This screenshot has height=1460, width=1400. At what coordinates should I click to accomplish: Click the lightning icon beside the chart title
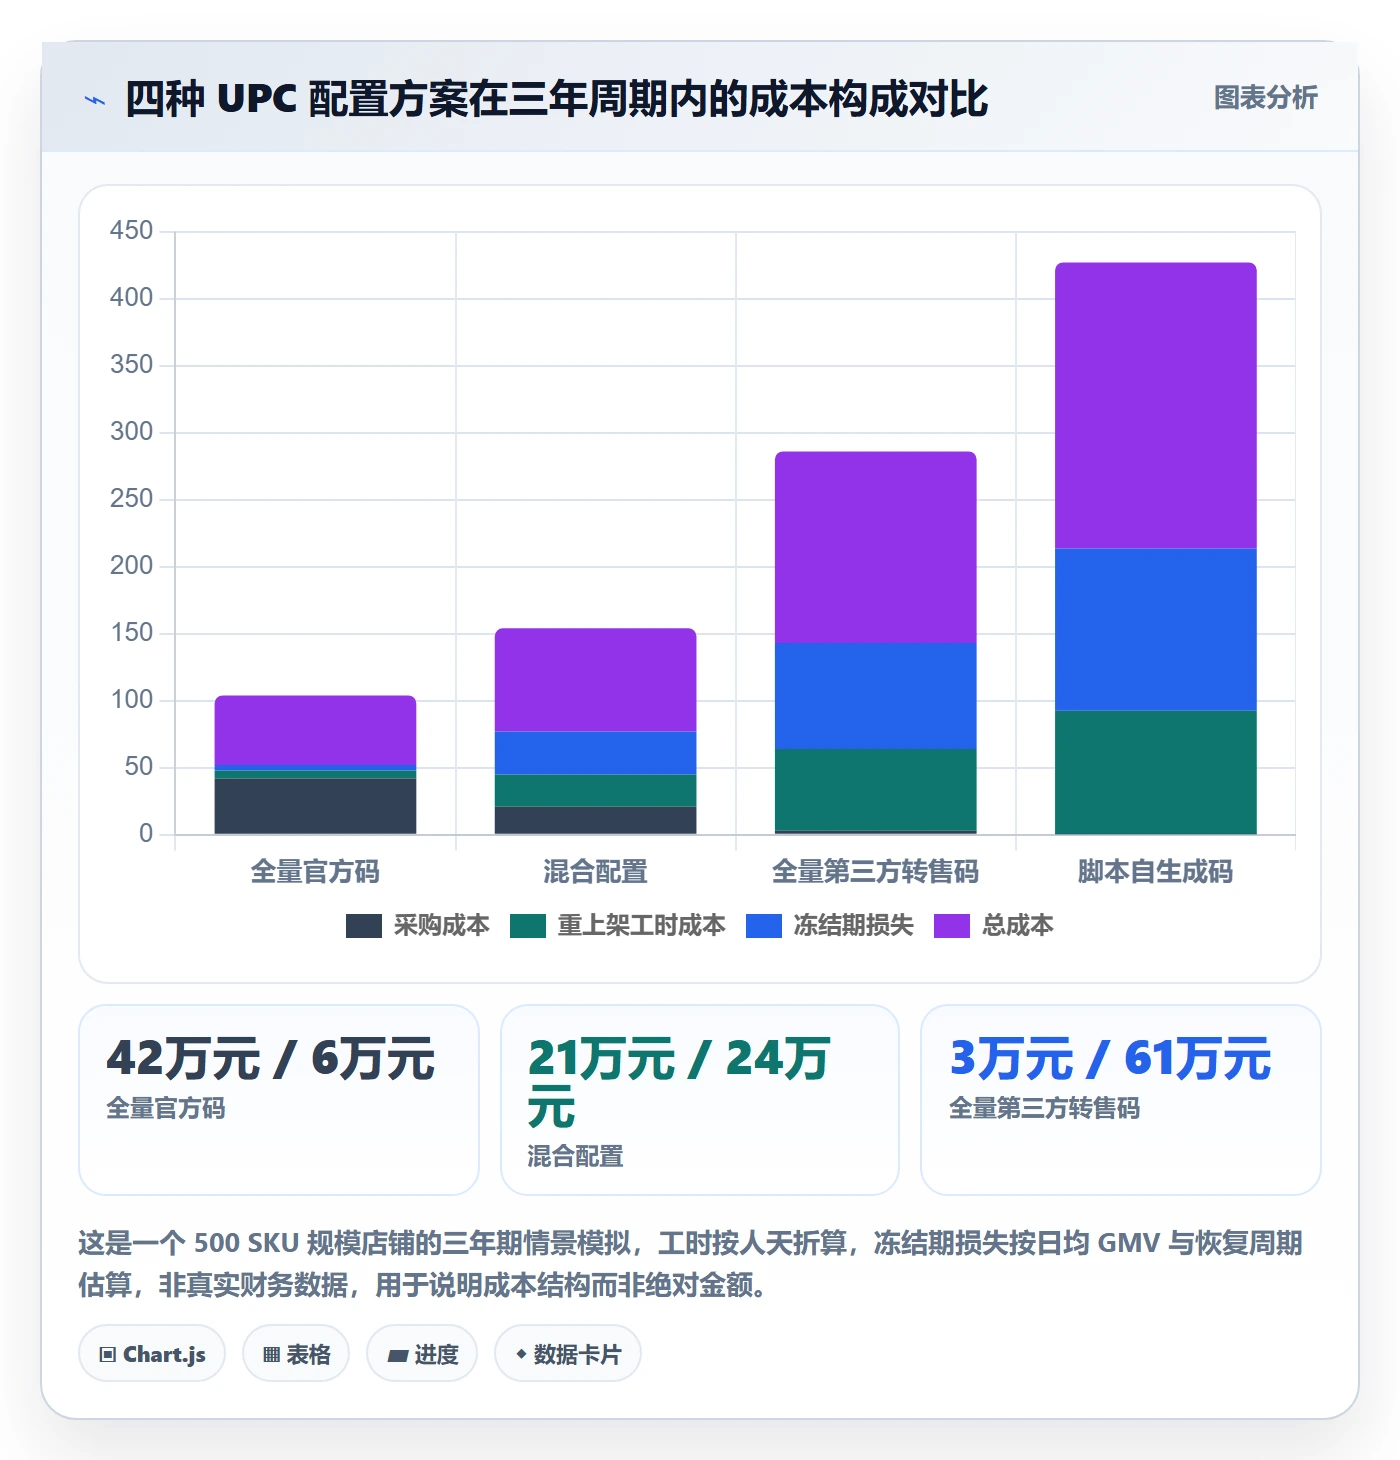point(95,100)
